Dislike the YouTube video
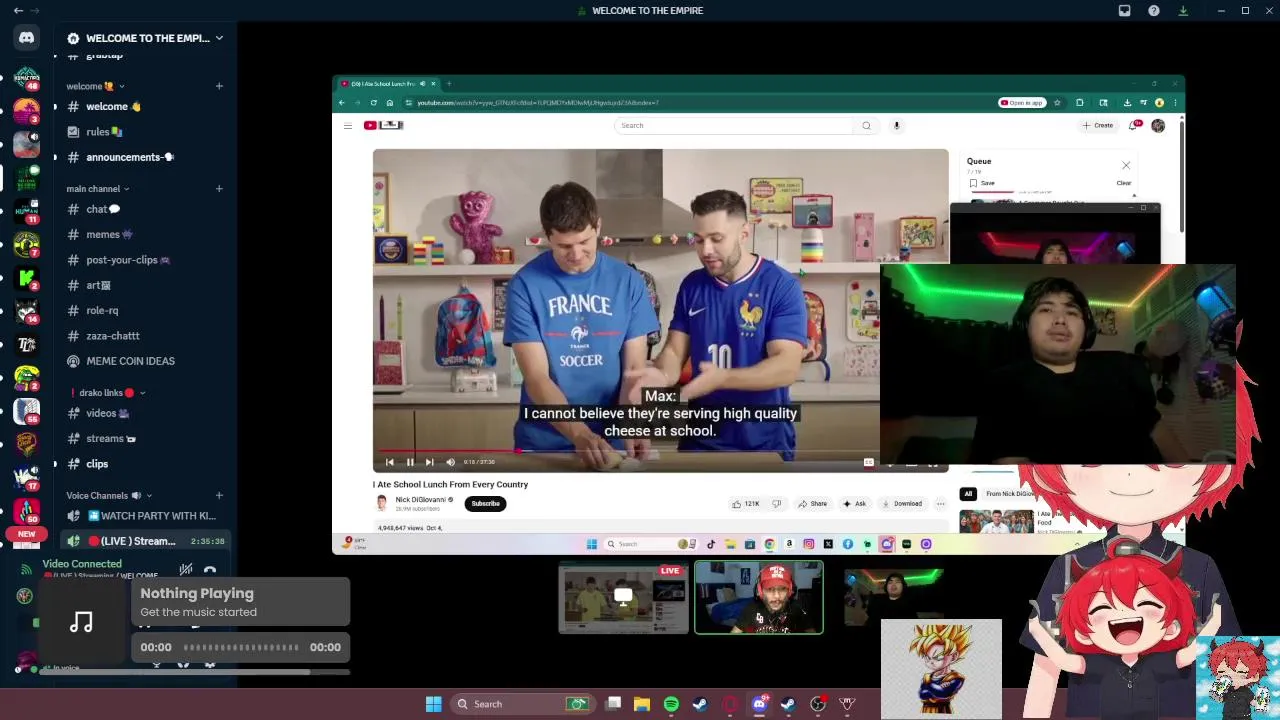Viewport: 1280px width, 720px height. 776,504
